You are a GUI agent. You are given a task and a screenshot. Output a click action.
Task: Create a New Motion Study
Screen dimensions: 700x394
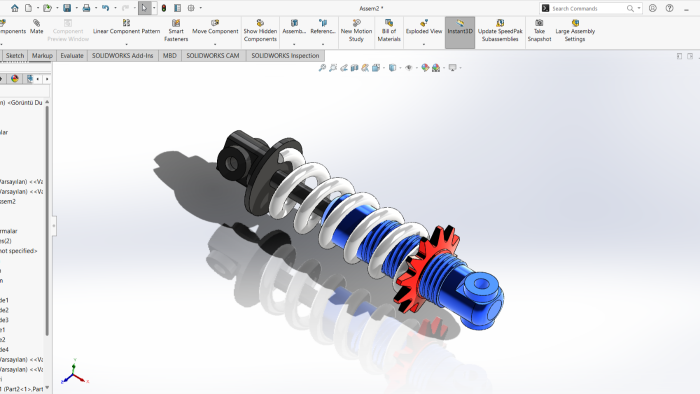tap(356, 30)
